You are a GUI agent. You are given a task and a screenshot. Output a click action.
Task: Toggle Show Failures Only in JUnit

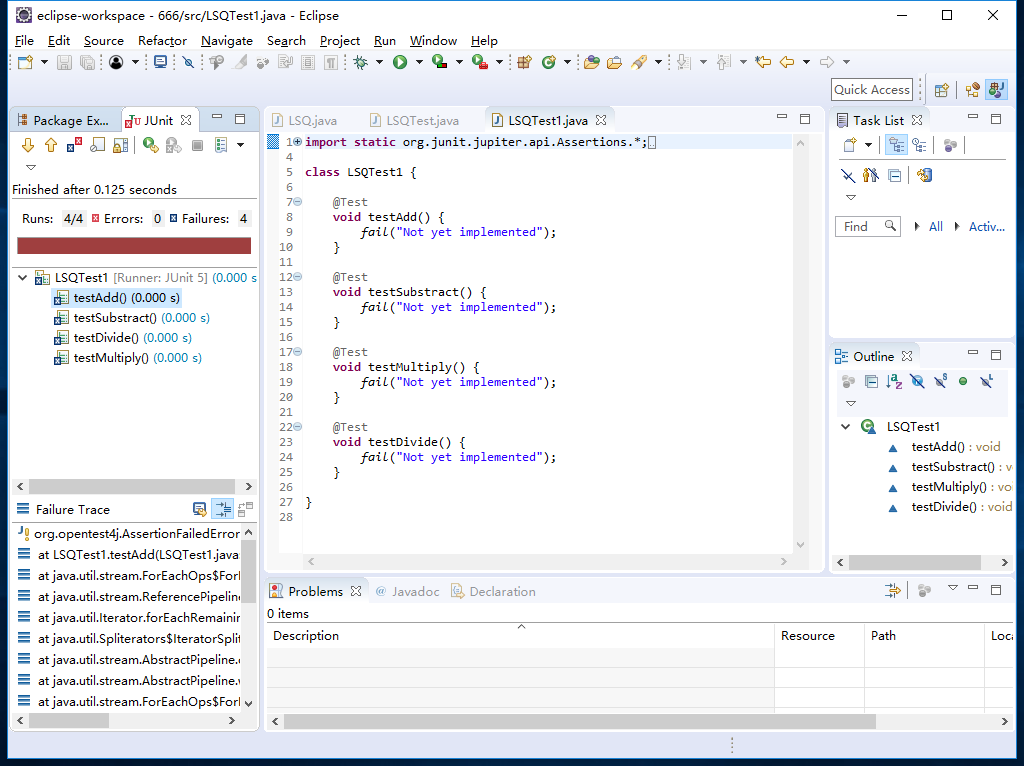[74, 145]
